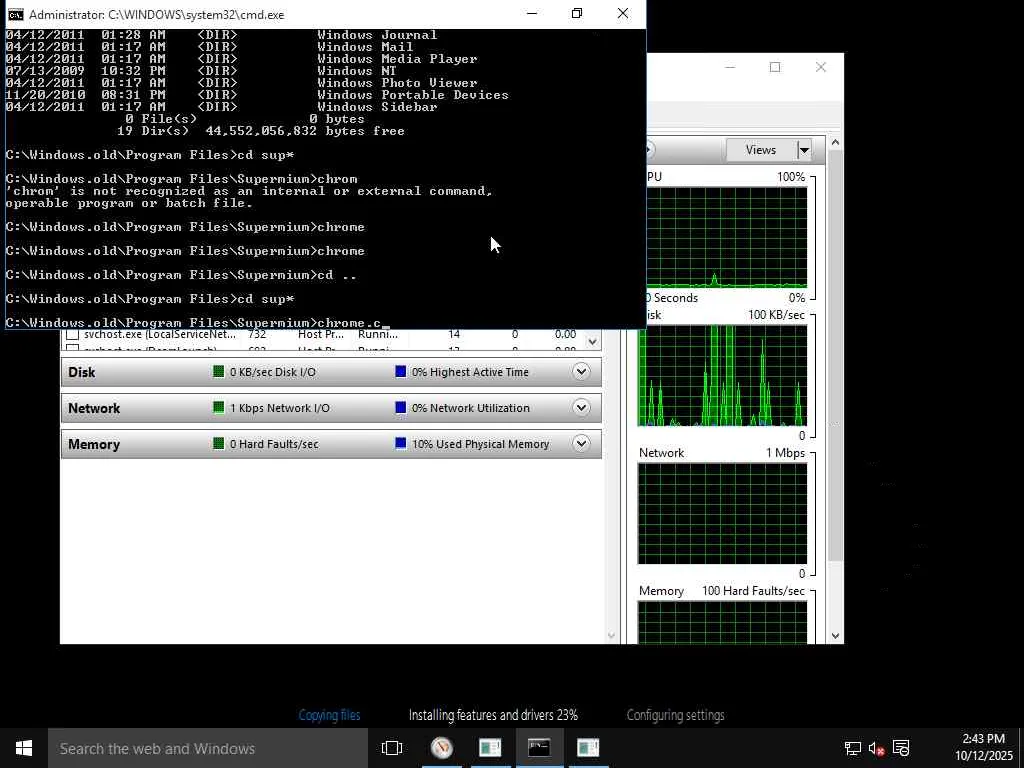Tick the svchost.exe (LocalServiceNet...) checkbox
This screenshot has height=768, width=1024.
tap(72, 334)
